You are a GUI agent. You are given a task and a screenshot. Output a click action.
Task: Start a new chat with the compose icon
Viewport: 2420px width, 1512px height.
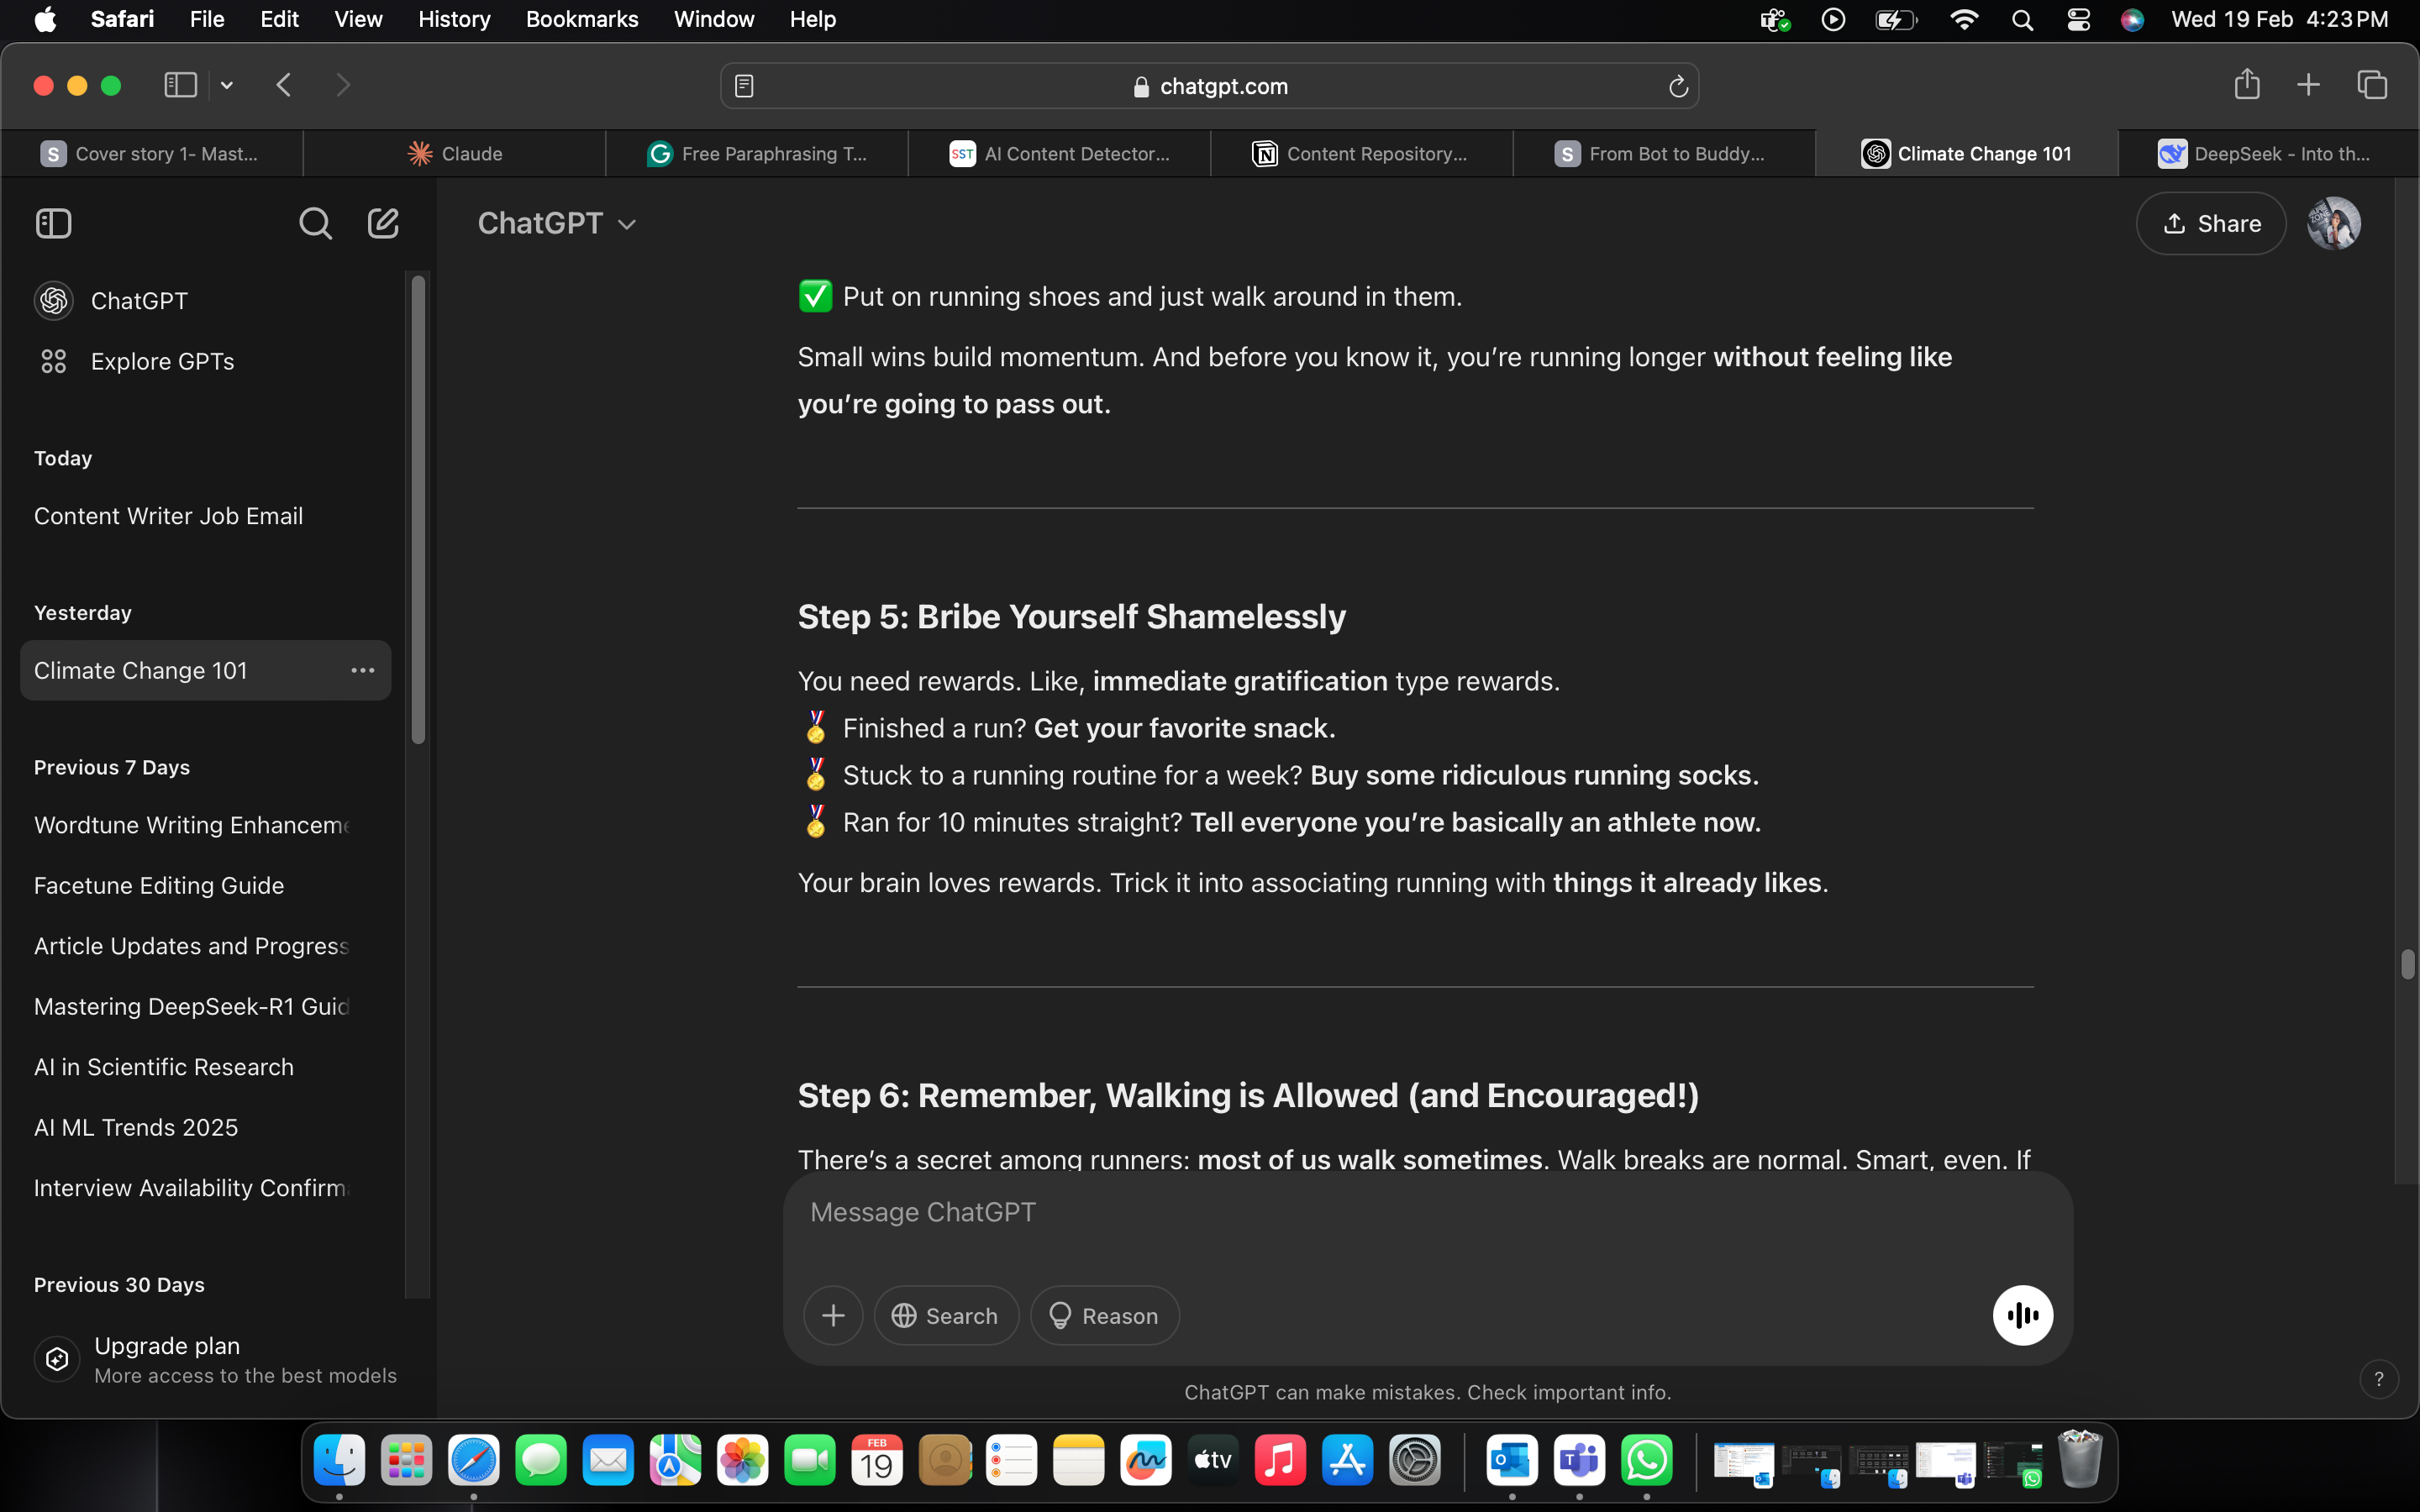(383, 223)
